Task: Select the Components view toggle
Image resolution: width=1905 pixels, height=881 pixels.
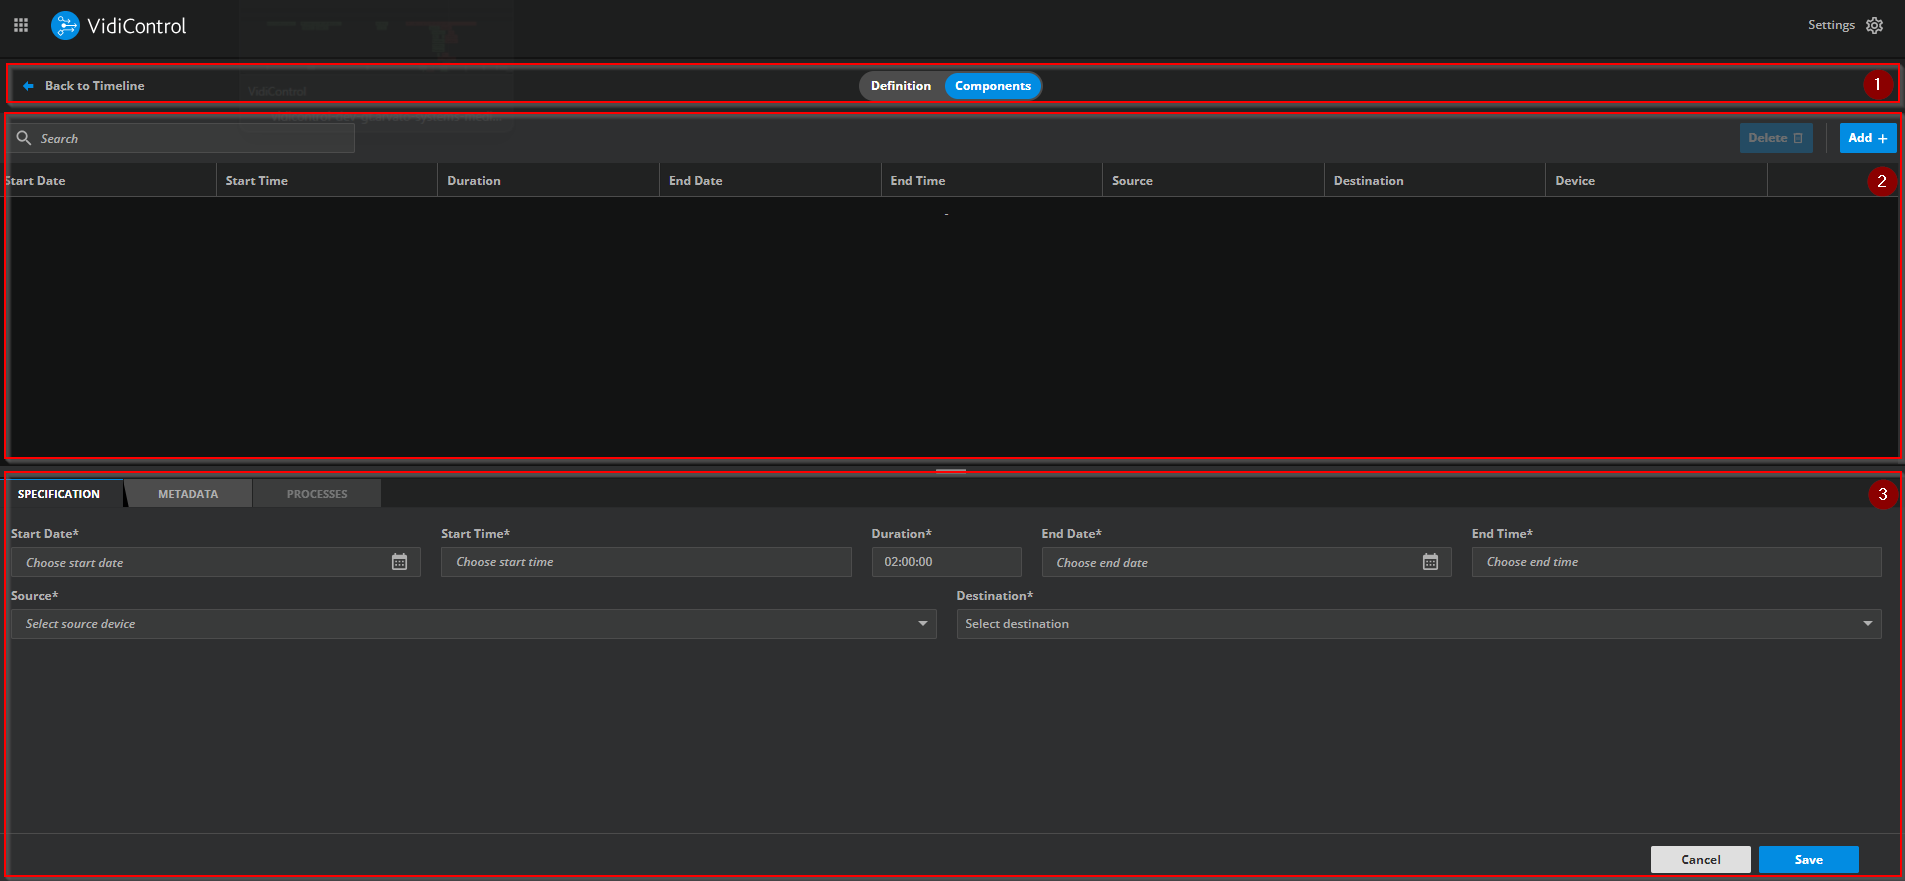Action: click(x=992, y=86)
